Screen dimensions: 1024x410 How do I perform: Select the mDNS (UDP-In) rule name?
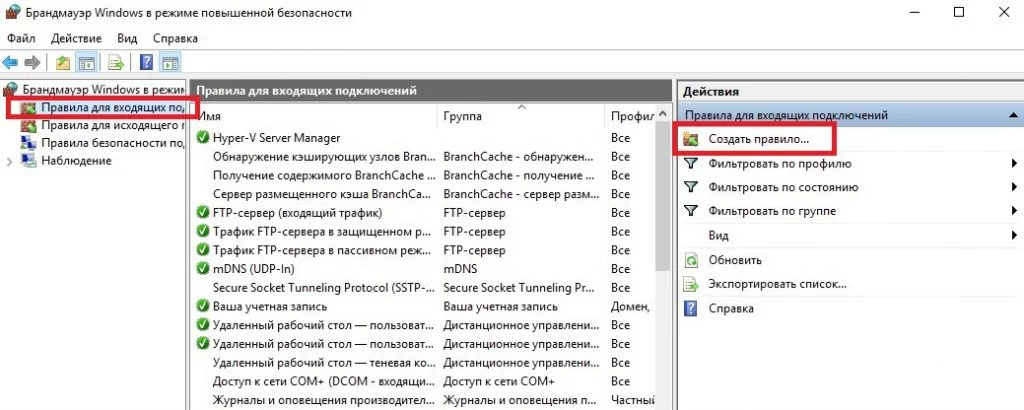(255, 268)
